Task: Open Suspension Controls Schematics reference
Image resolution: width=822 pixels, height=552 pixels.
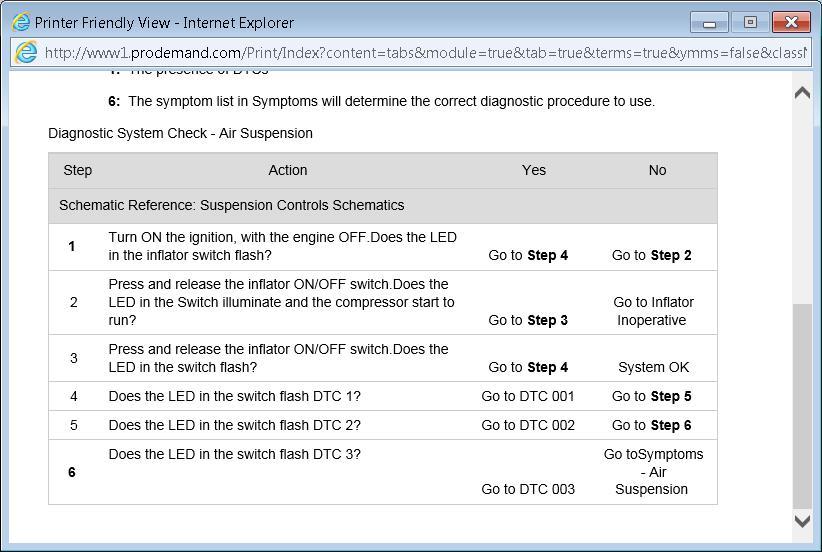Action: tap(302, 205)
